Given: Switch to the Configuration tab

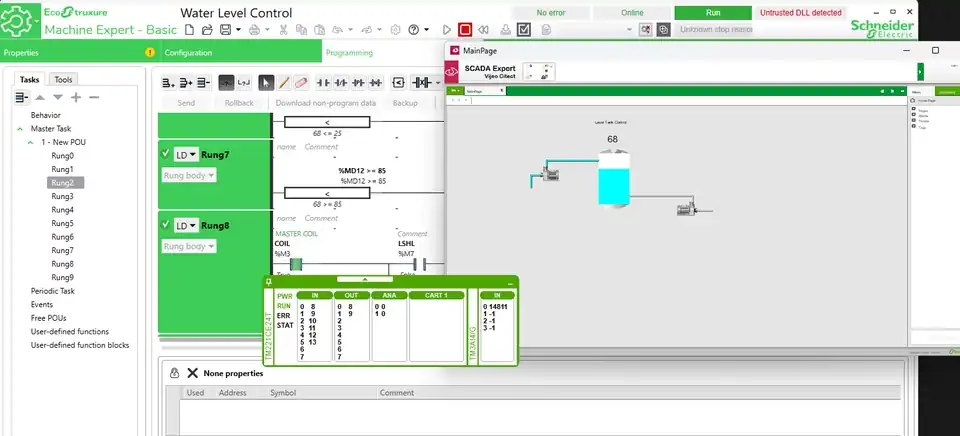Looking at the screenshot, I should click(241, 53).
